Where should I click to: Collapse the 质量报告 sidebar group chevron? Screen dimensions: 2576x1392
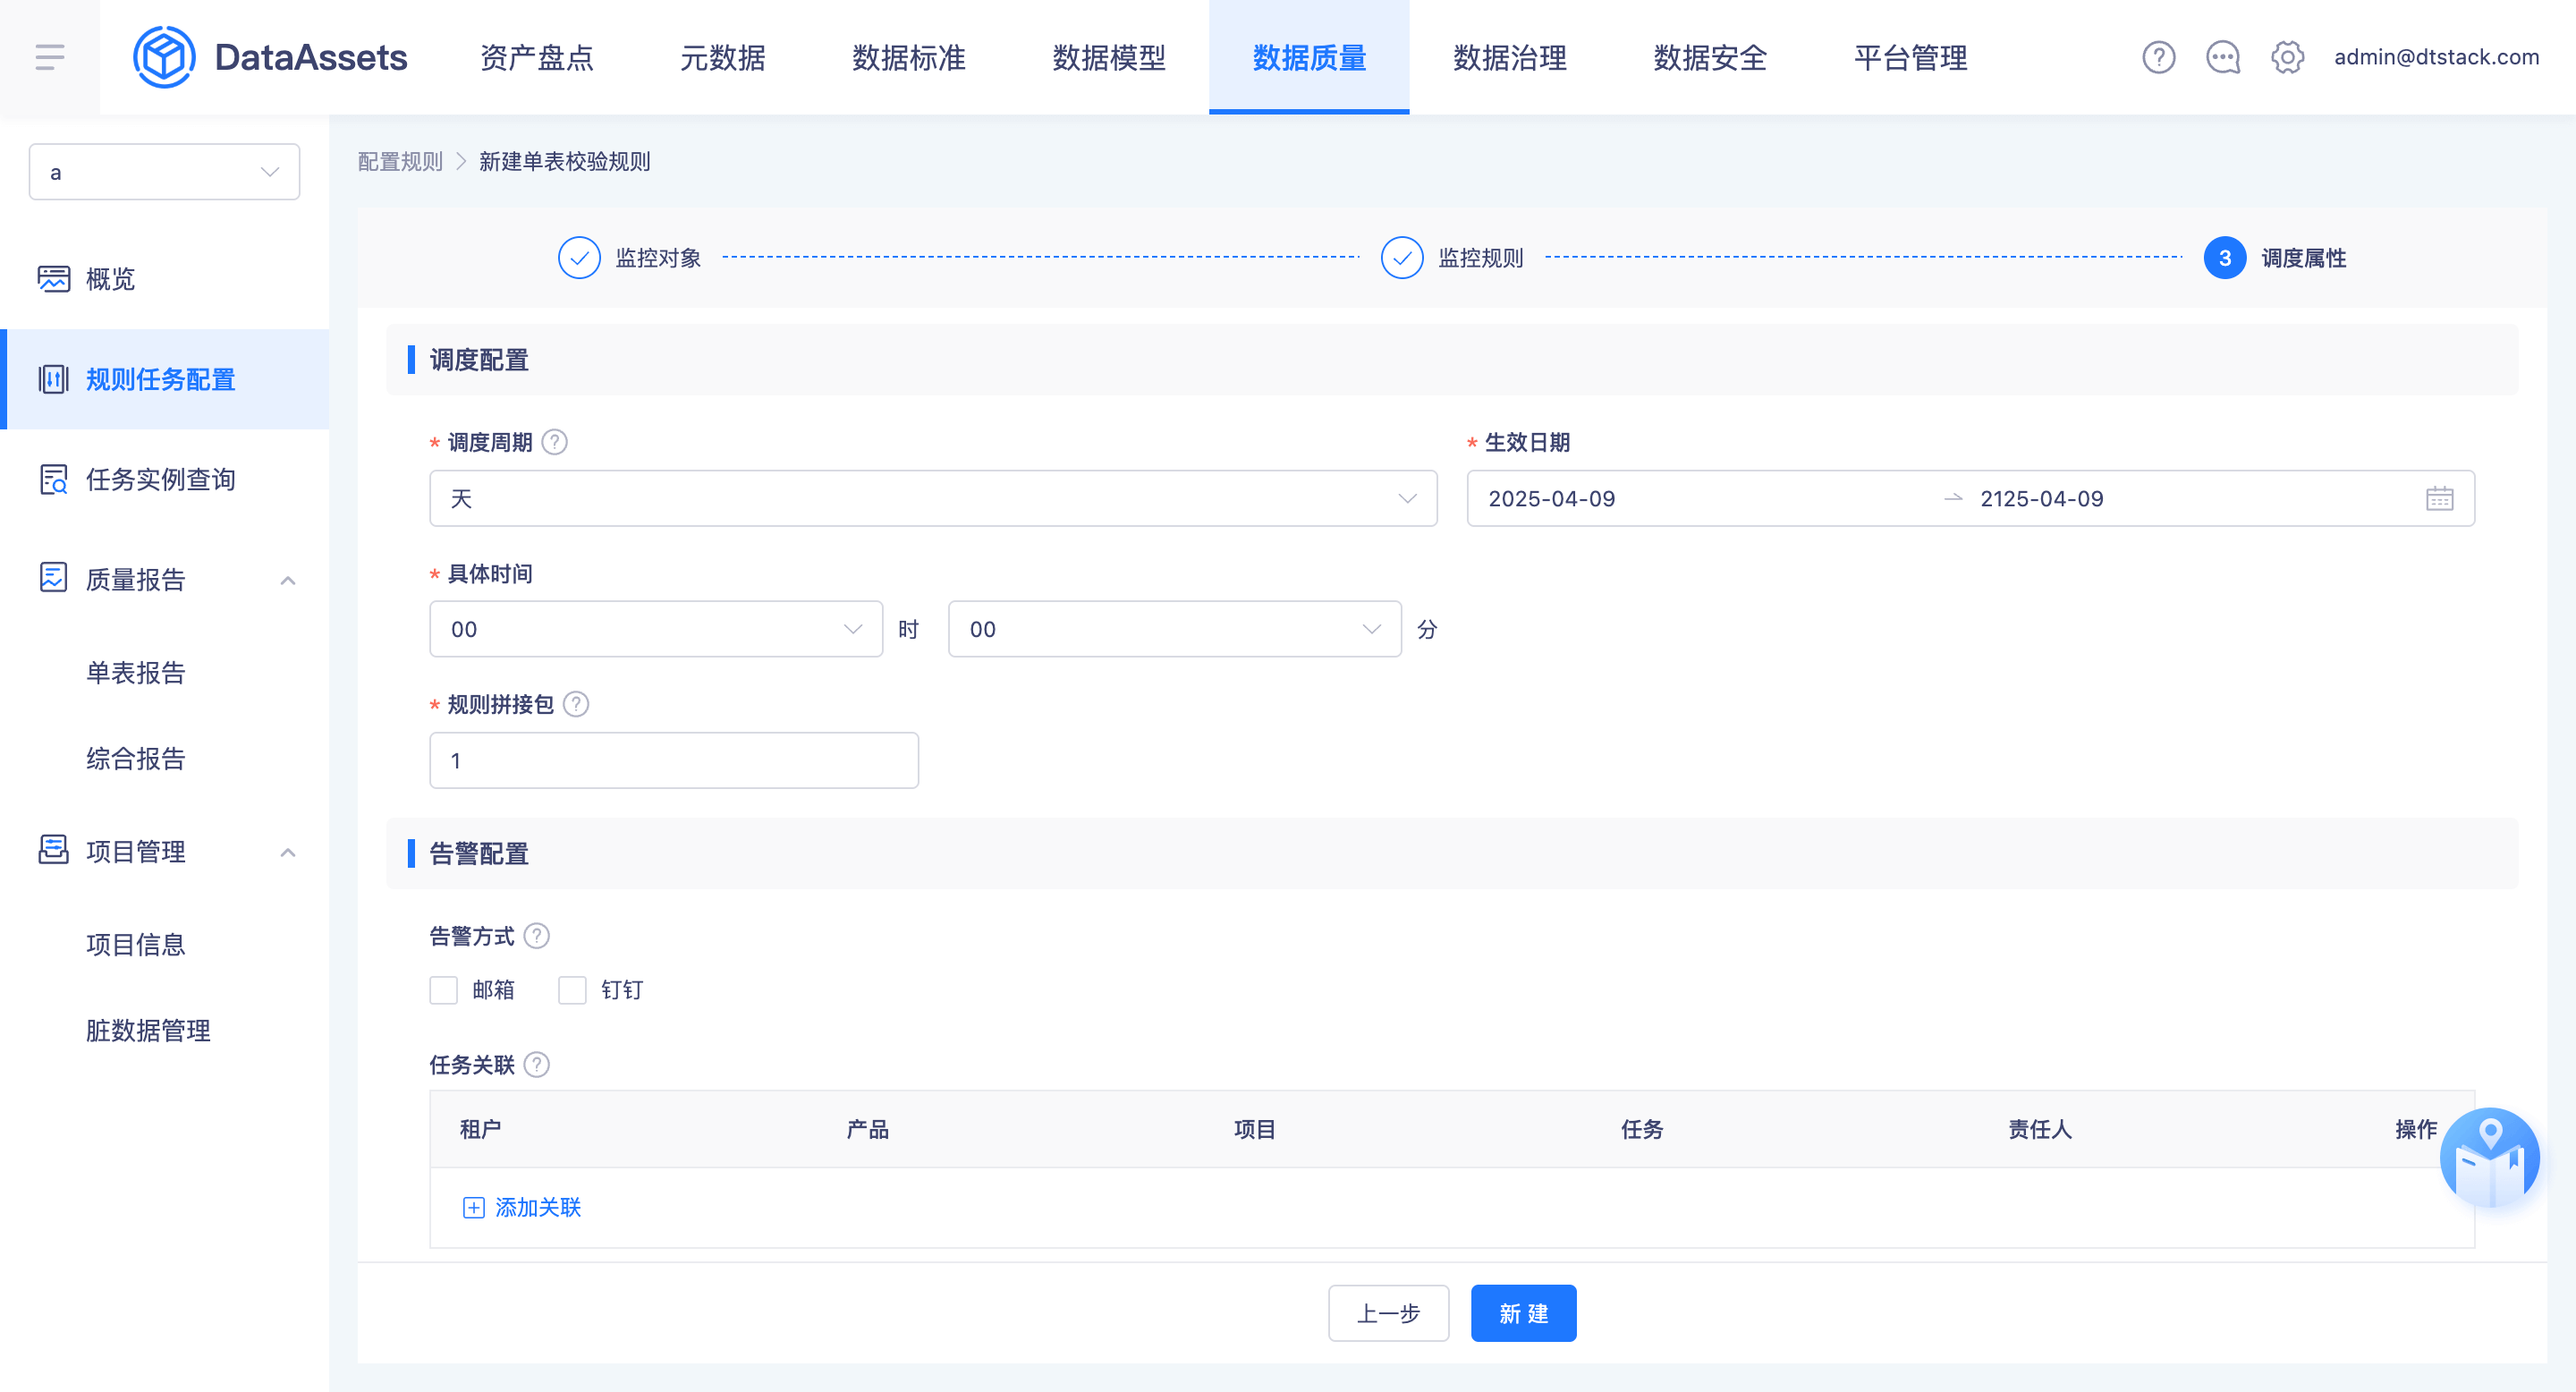coord(288,580)
